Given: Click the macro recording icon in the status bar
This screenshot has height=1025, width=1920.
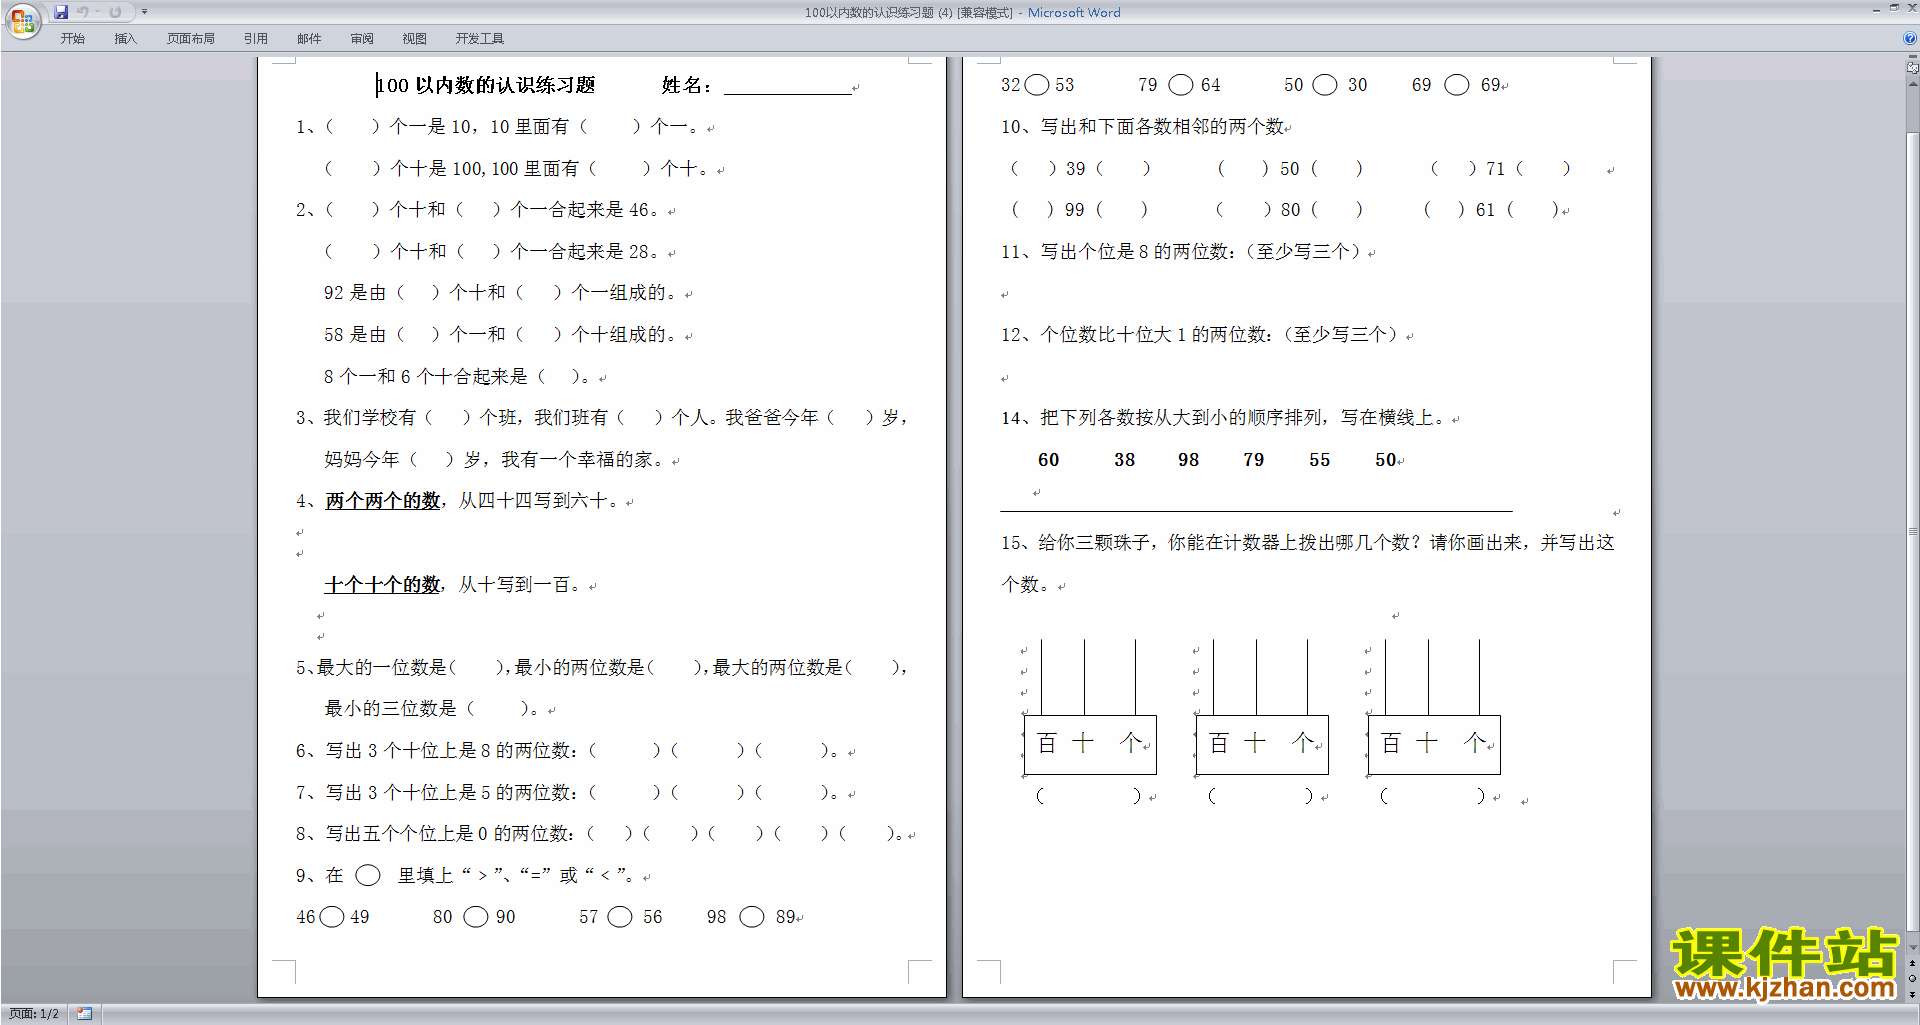Looking at the screenshot, I should click(84, 1014).
